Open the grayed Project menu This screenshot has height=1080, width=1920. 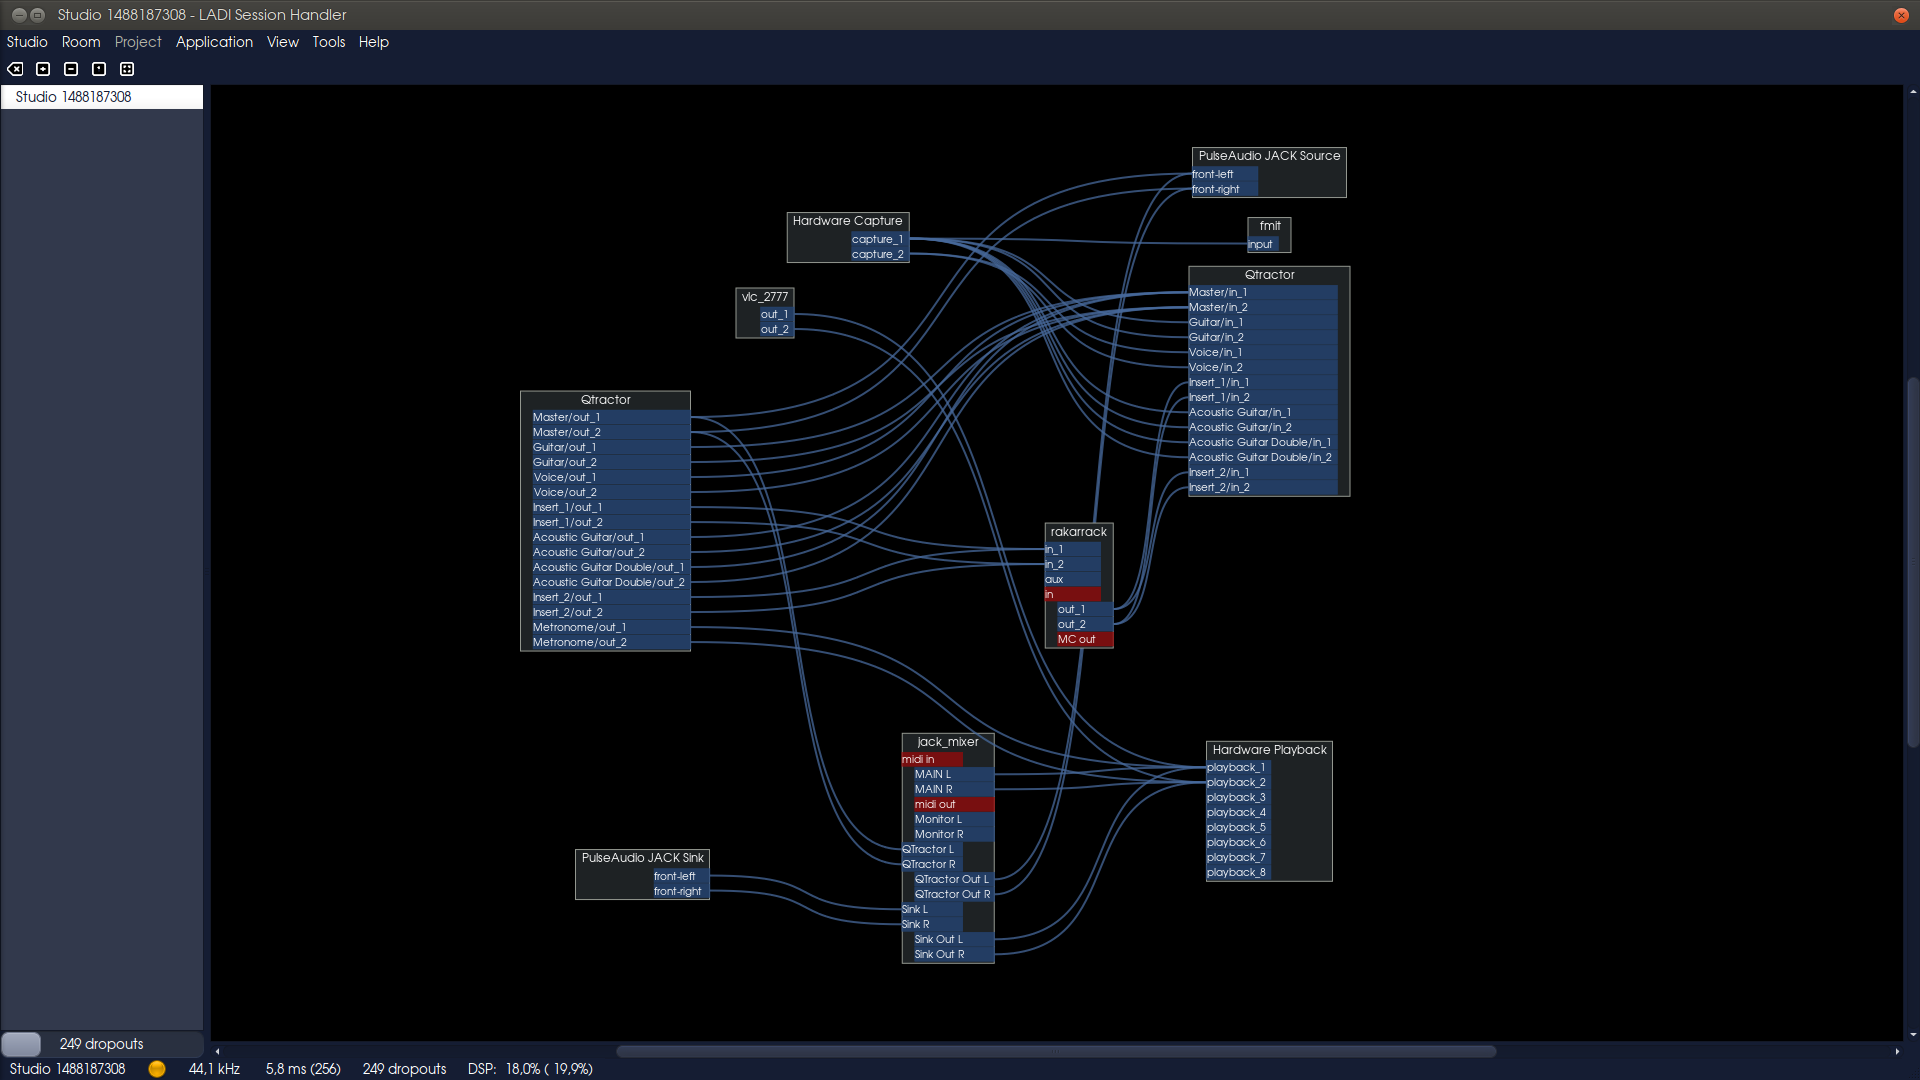(x=138, y=42)
